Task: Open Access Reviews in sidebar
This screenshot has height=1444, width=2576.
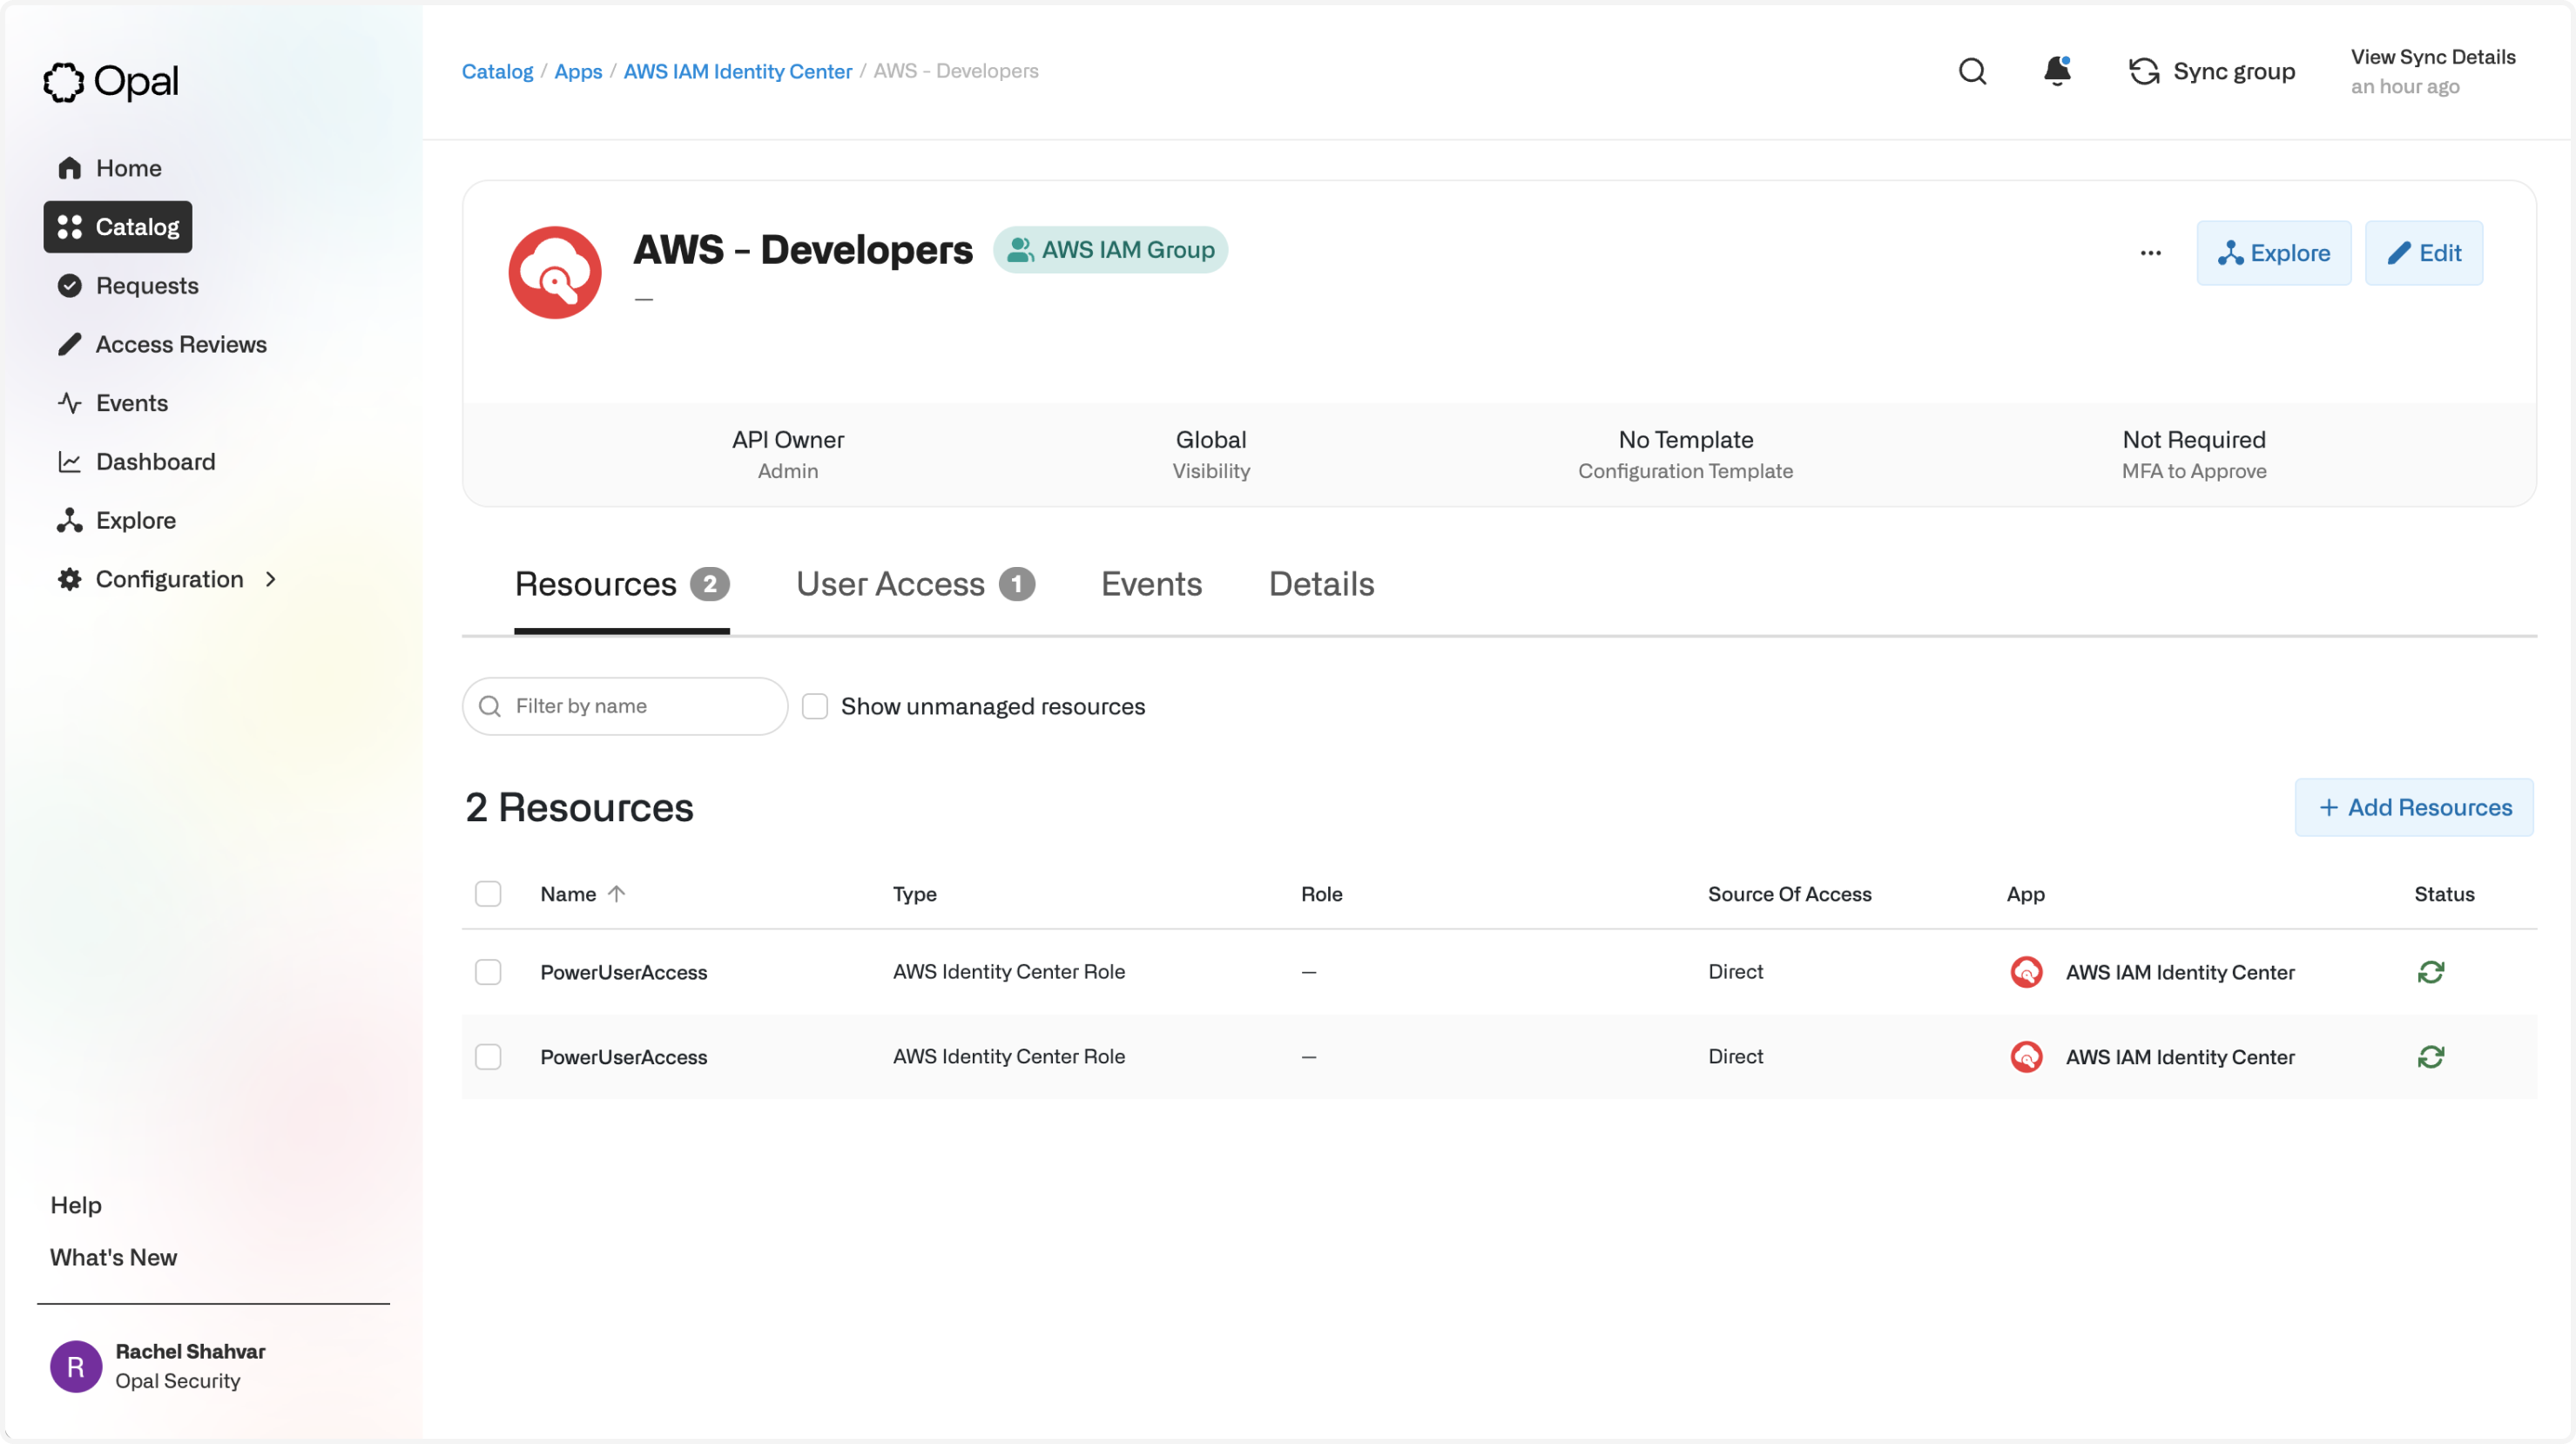Action: [162, 344]
